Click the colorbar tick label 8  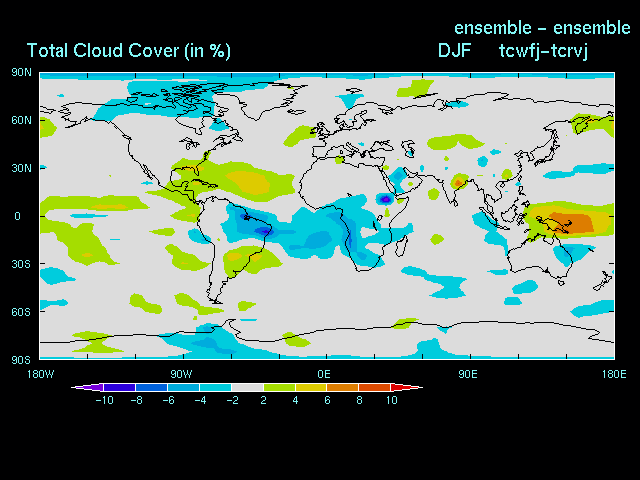pyautogui.click(x=359, y=400)
